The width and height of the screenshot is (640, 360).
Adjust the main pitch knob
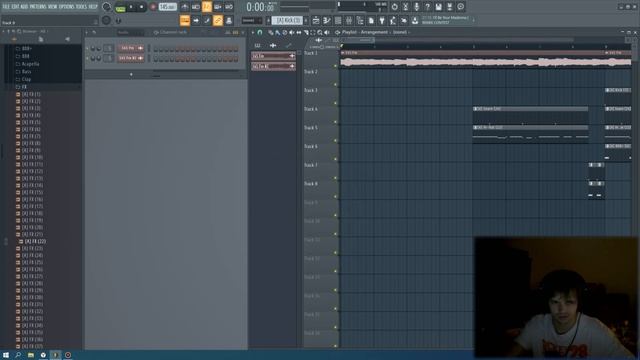(106, 20)
